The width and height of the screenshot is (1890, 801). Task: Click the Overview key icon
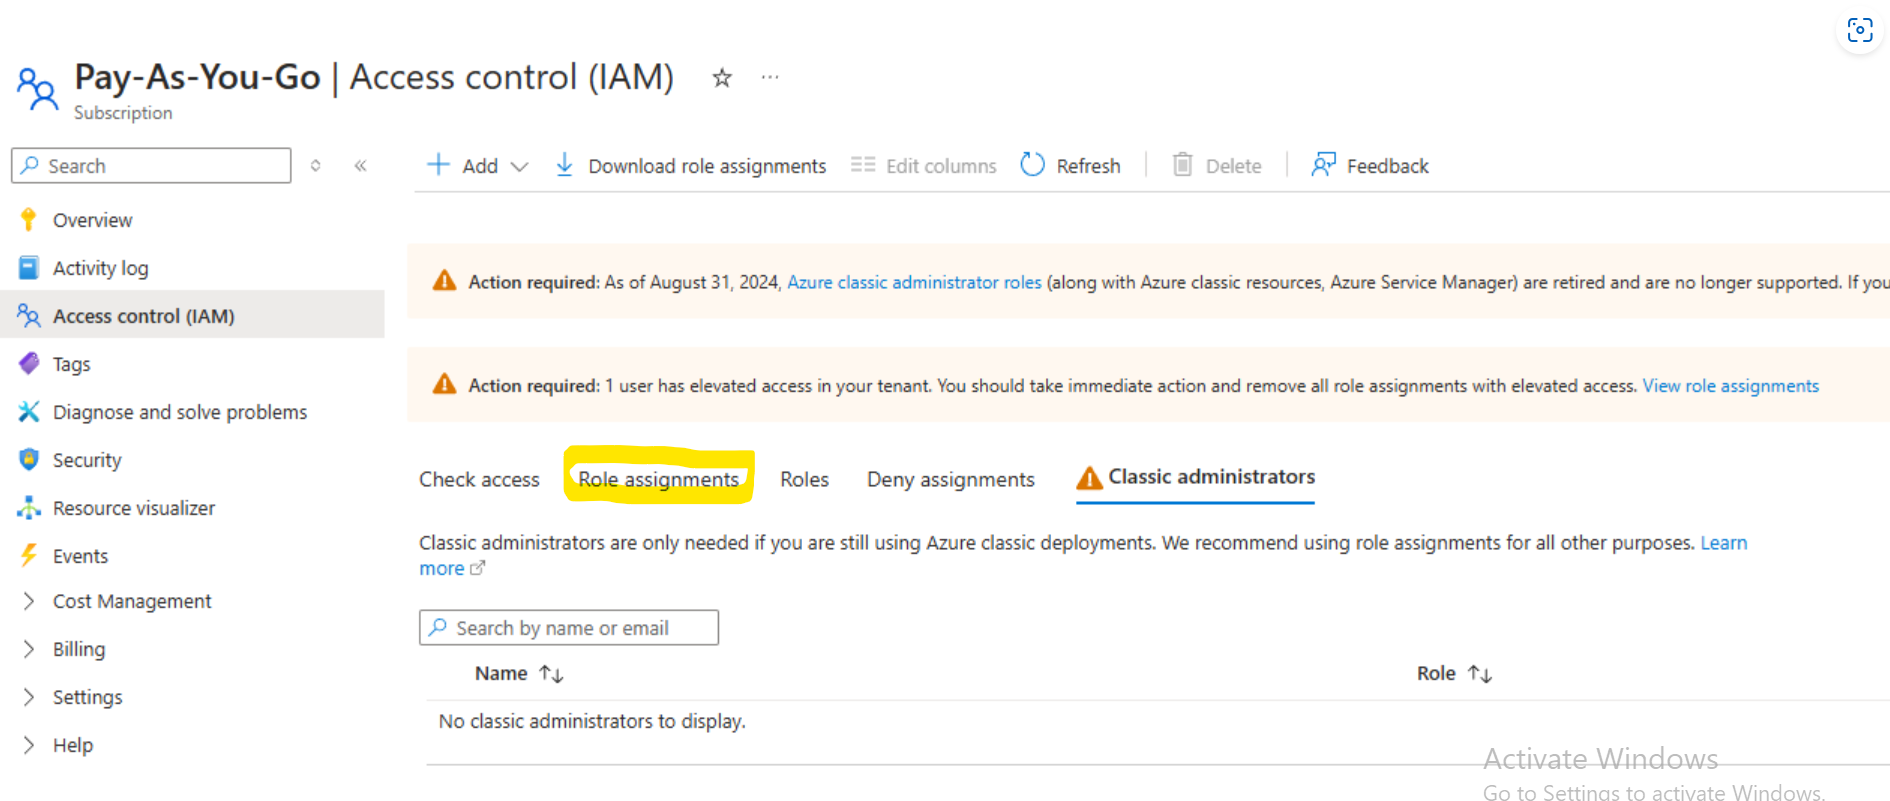click(28, 219)
